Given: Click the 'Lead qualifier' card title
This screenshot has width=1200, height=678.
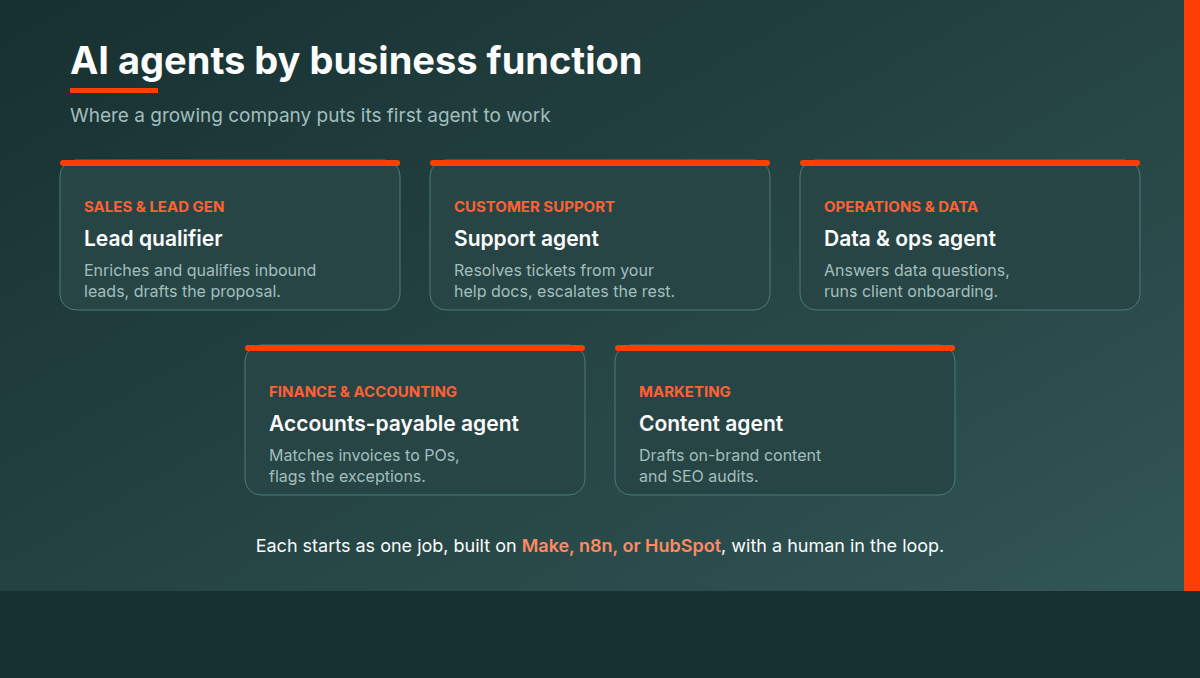Looking at the screenshot, I should [153, 238].
